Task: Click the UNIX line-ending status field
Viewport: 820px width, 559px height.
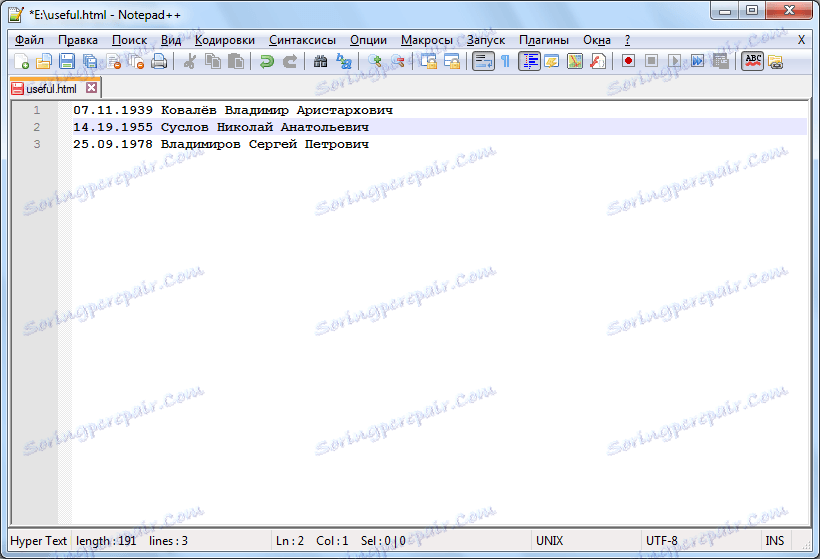Action: [550, 541]
